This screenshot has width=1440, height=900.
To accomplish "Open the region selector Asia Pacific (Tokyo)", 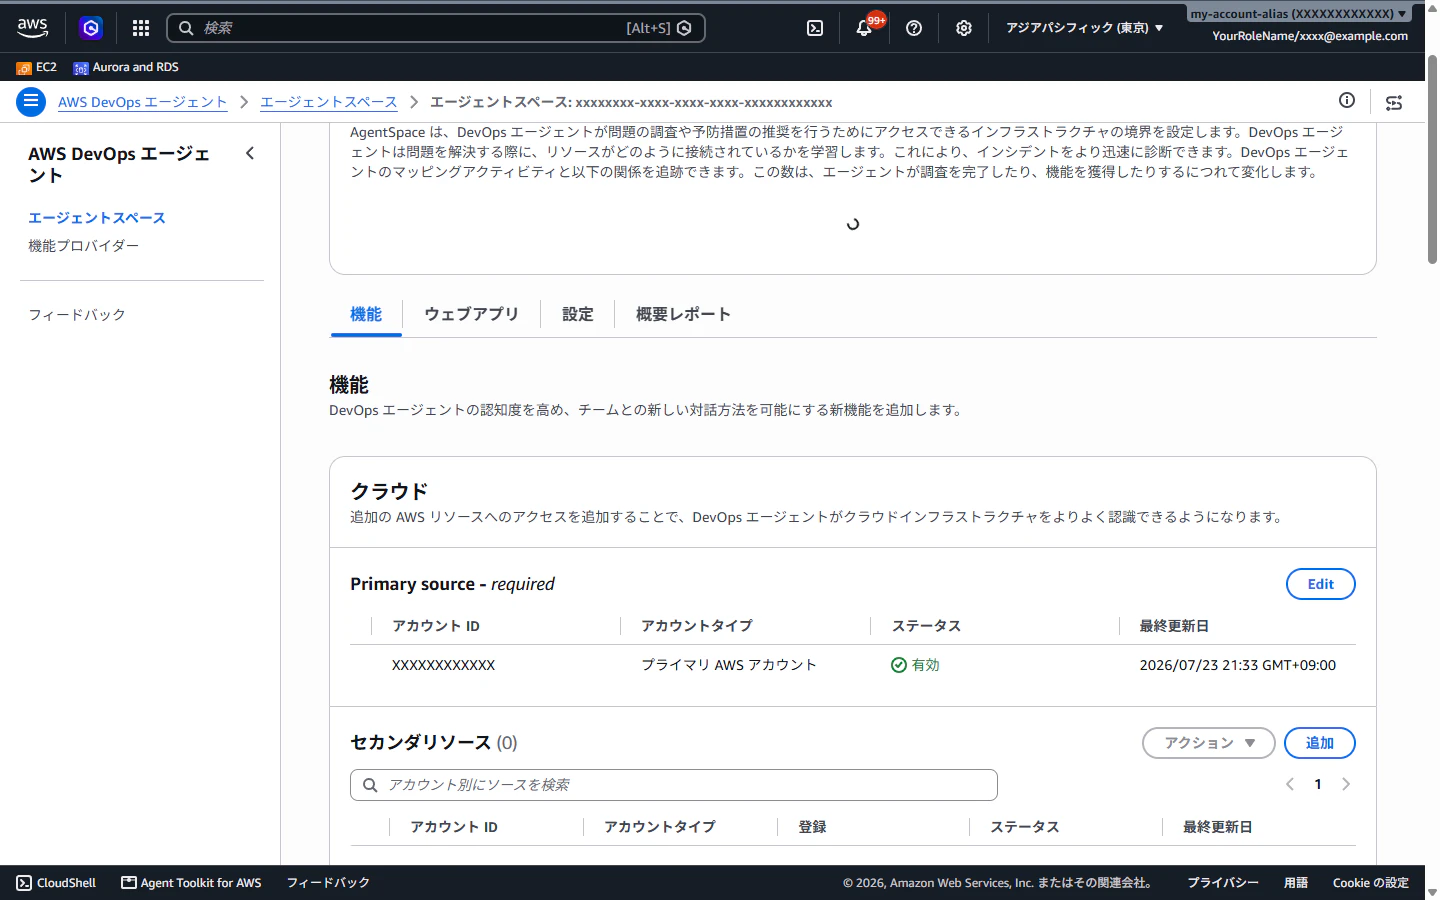I will (1085, 28).
